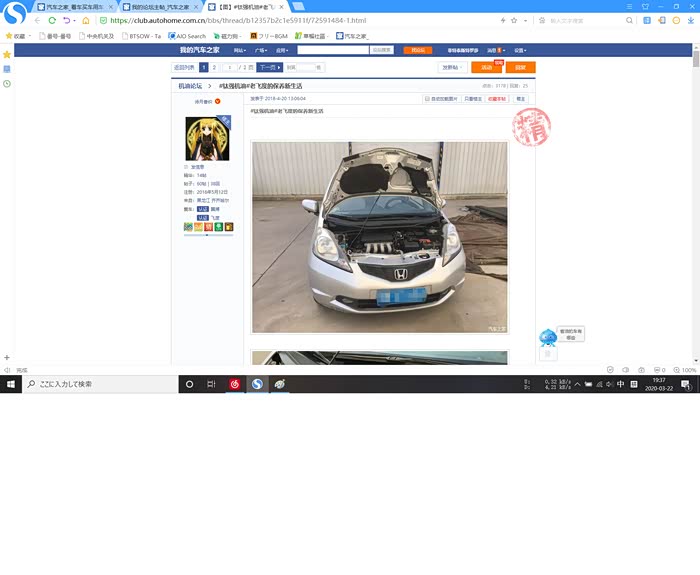Click the yellow favorites star in sidebar

coord(7,54)
